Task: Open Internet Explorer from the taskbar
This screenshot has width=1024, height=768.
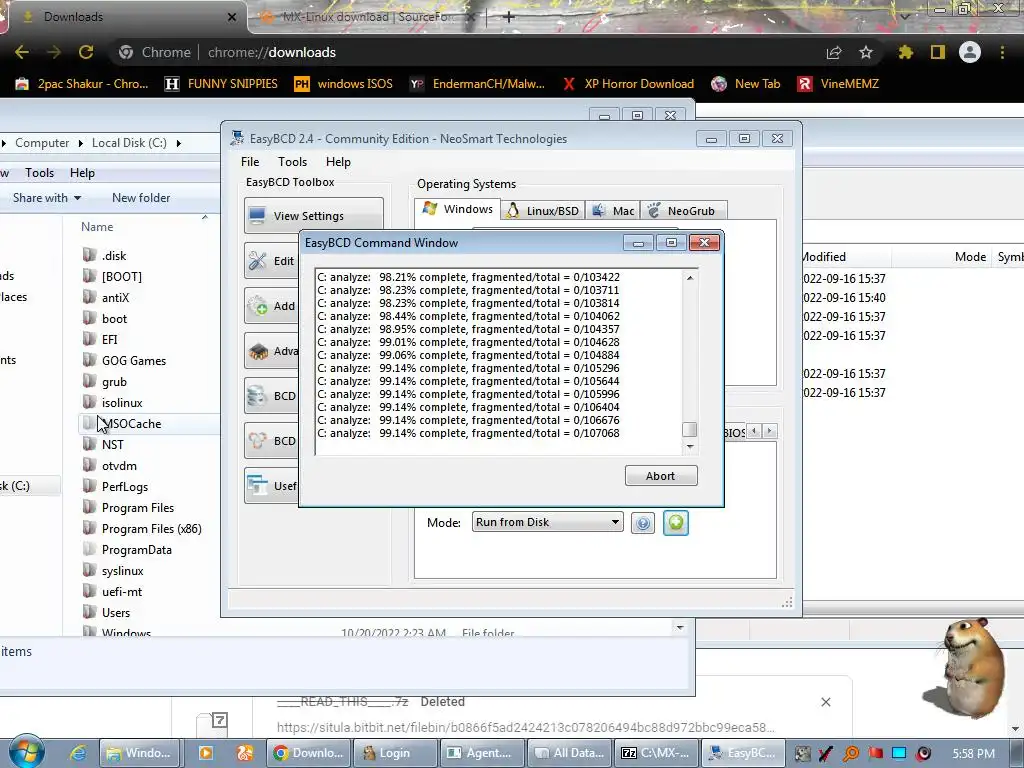Action: click(x=79, y=753)
